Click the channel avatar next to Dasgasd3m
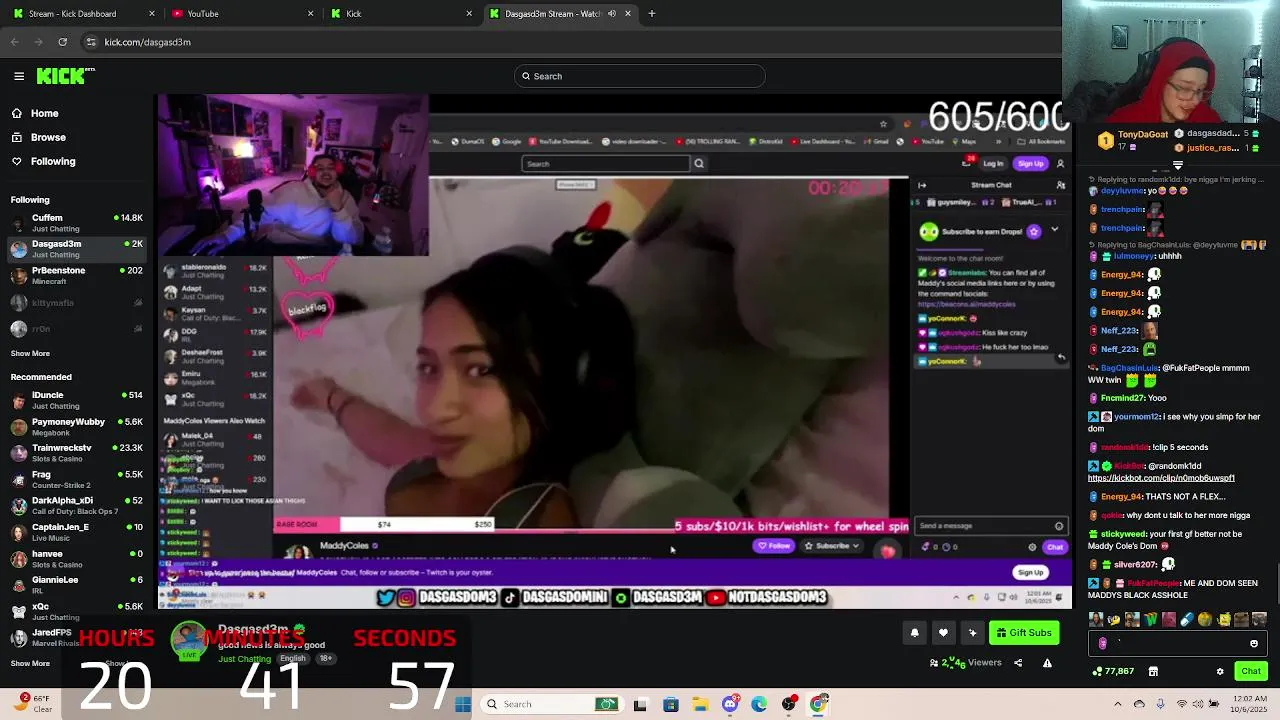The image size is (1280, 720). point(189,641)
